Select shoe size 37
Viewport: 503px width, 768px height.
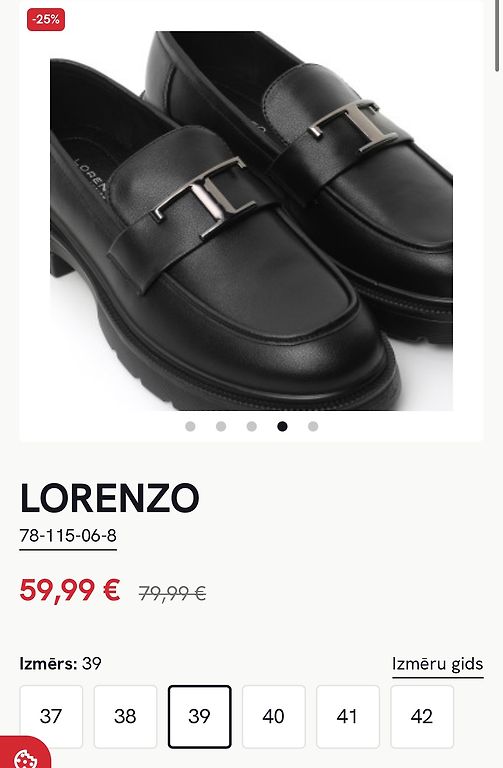[x=51, y=717]
